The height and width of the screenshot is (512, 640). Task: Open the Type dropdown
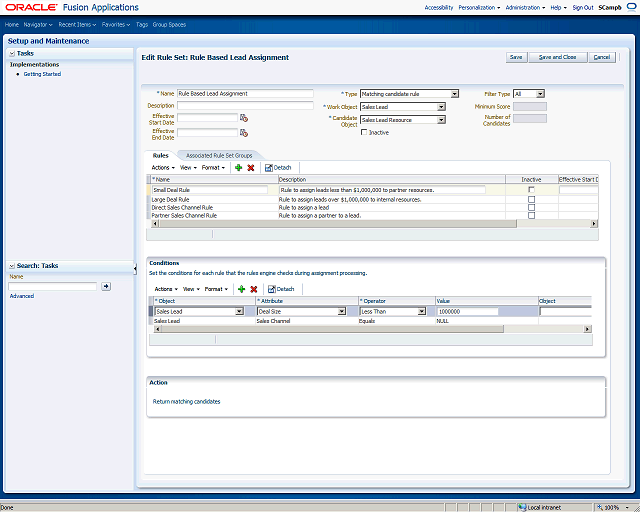click(455, 94)
